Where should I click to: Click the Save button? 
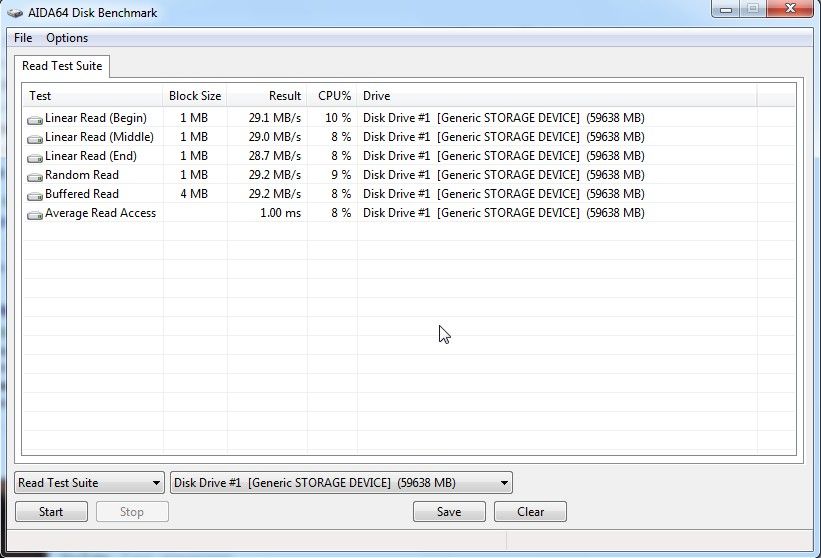pos(449,512)
